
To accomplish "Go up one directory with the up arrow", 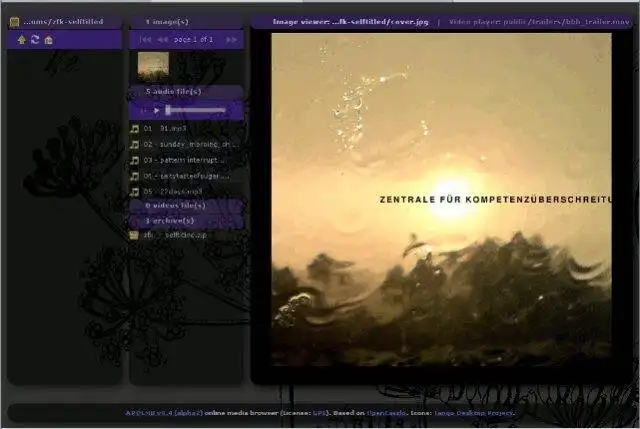I will tap(22, 40).
